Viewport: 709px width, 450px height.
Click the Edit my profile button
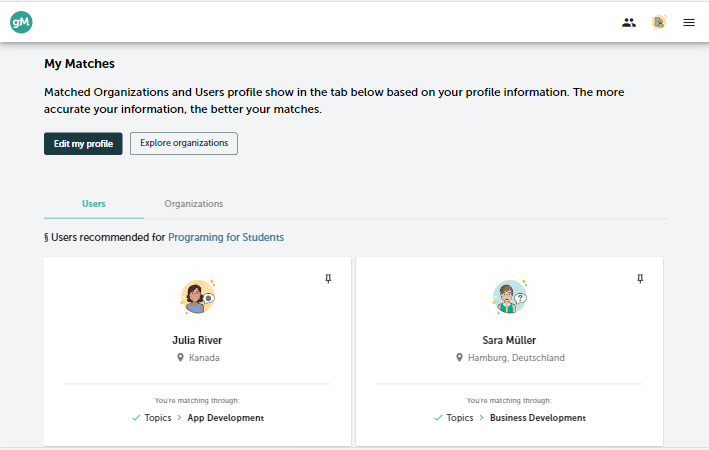pyautogui.click(x=83, y=144)
